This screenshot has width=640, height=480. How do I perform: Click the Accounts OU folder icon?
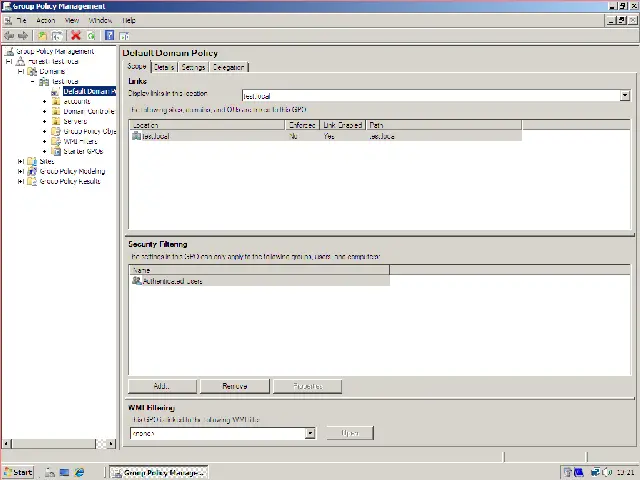(x=56, y=101)
